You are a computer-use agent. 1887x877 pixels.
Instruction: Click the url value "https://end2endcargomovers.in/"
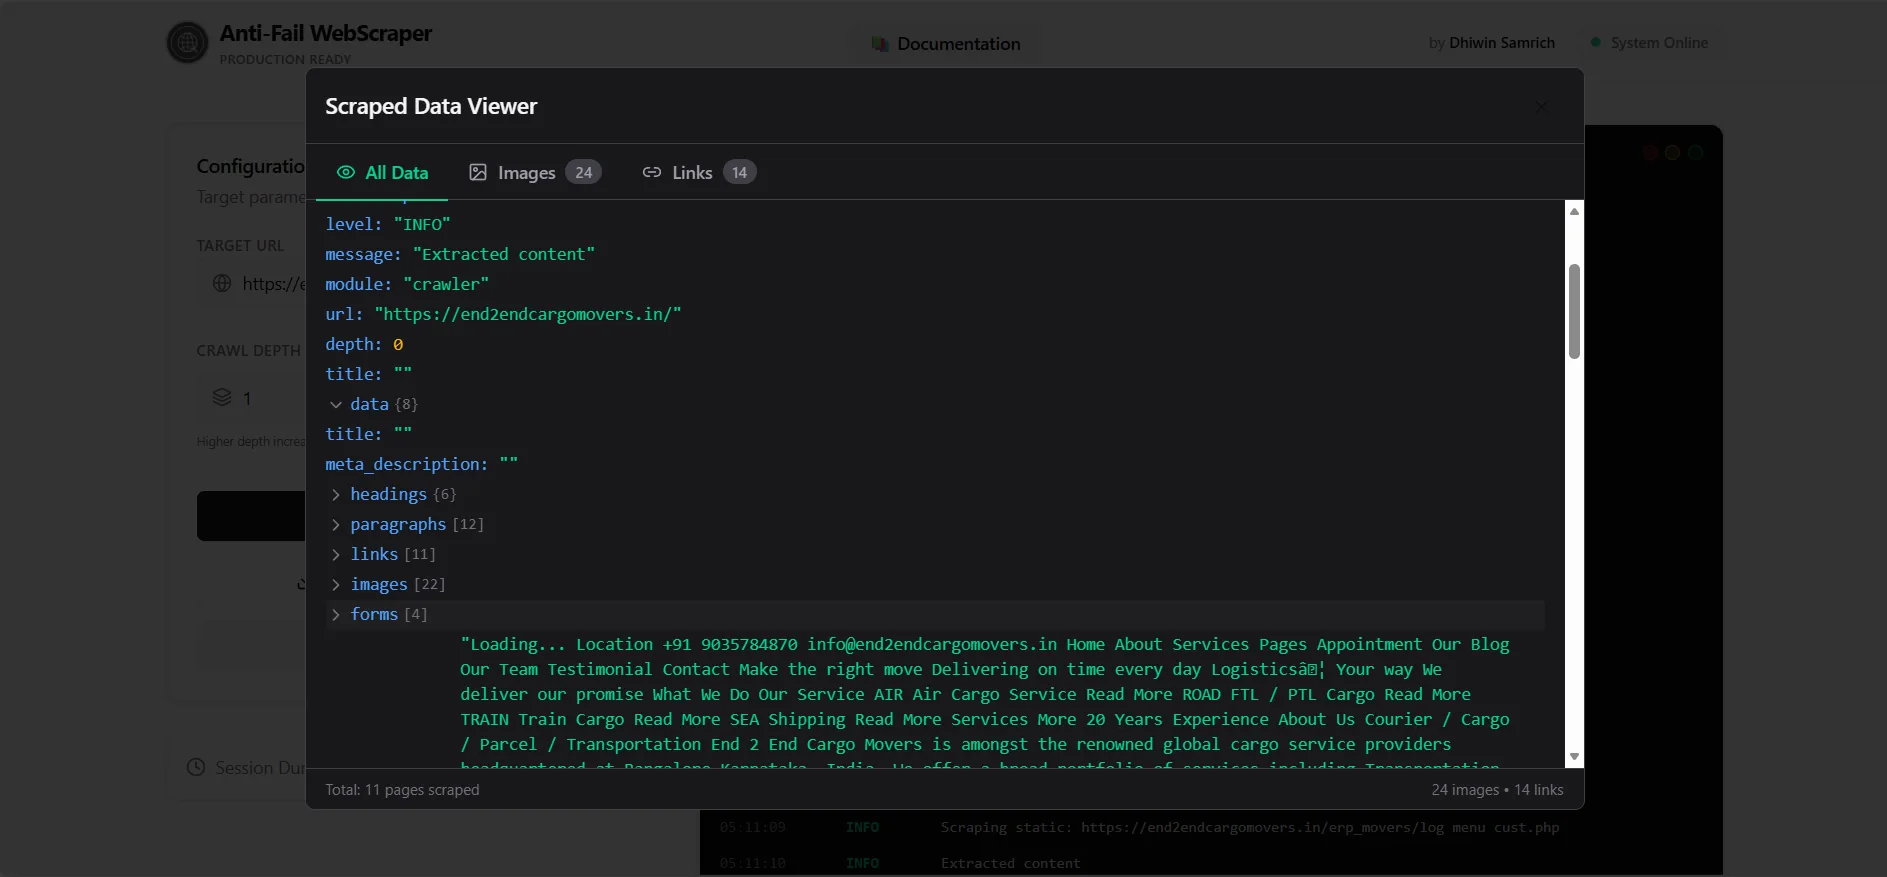coord(528,314)
